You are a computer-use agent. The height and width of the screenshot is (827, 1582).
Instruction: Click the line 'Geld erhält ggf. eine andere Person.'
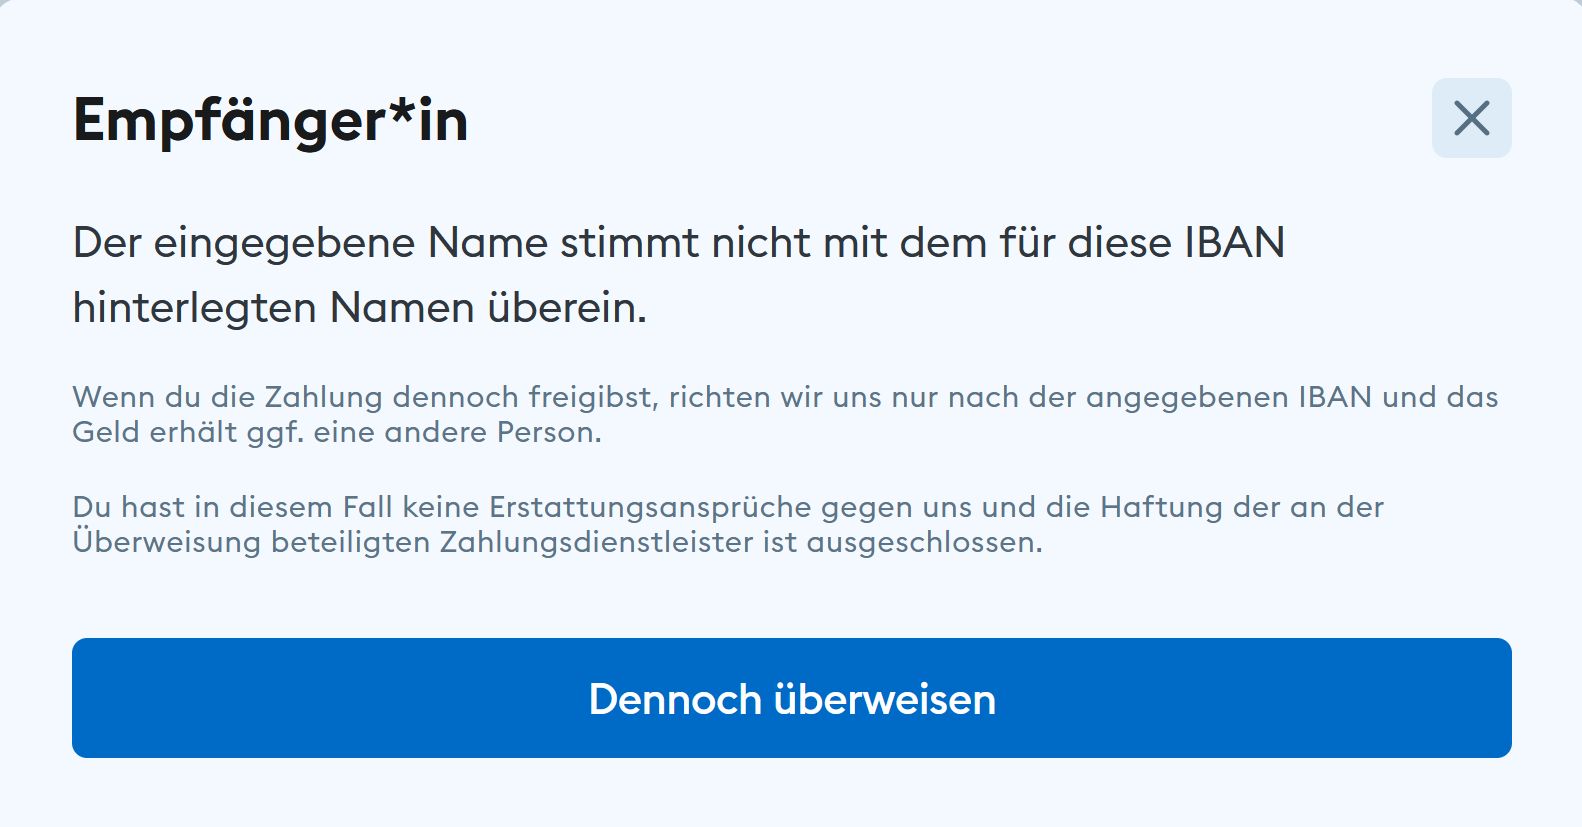(x=337, y=432)
